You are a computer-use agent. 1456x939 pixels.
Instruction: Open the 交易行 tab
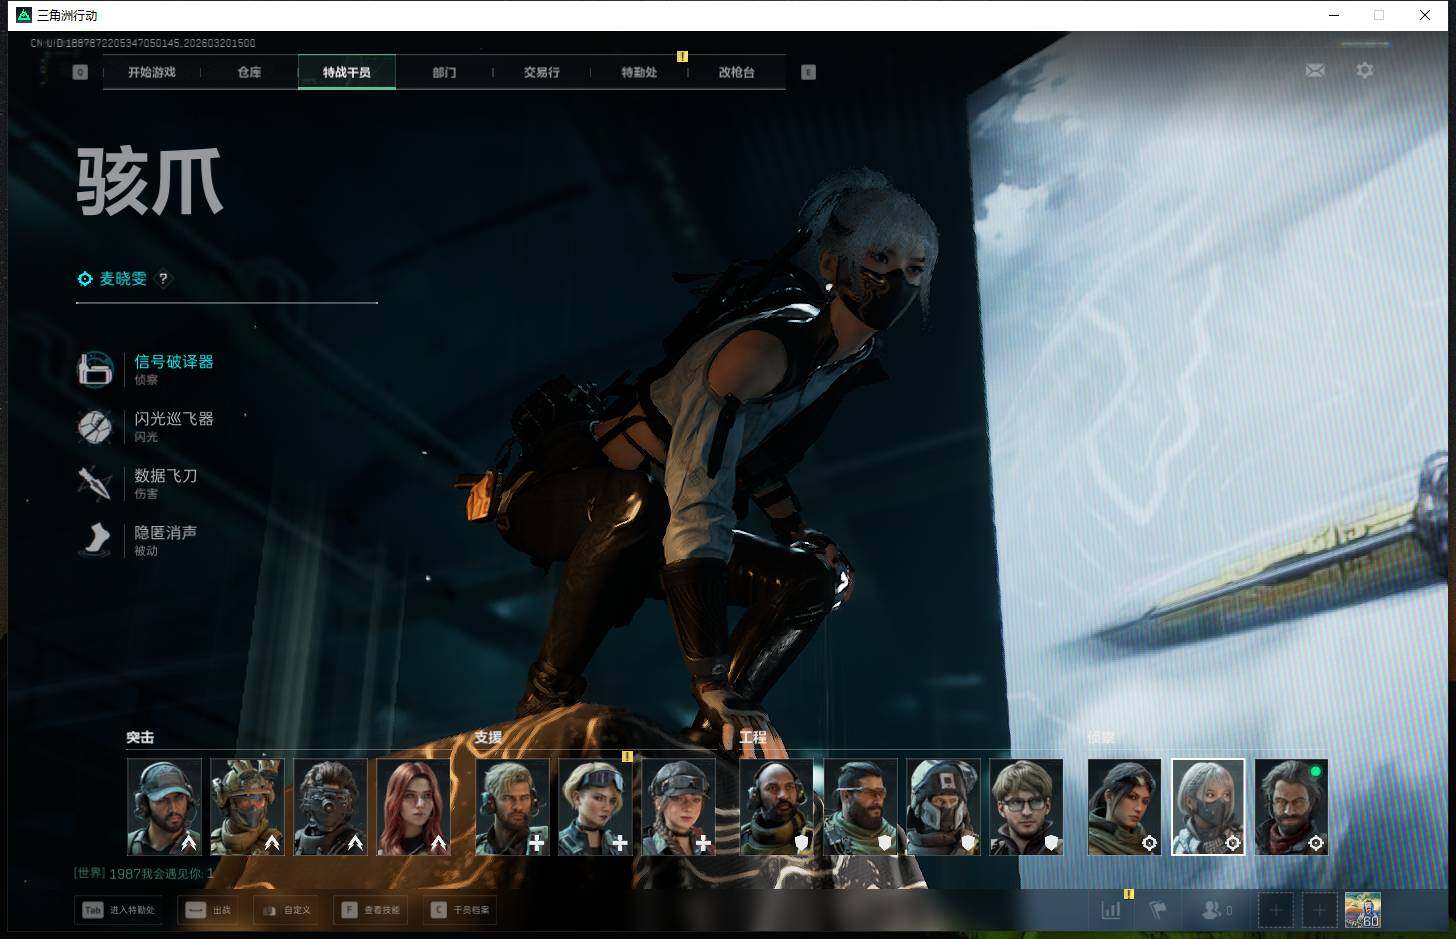[541, 72]
